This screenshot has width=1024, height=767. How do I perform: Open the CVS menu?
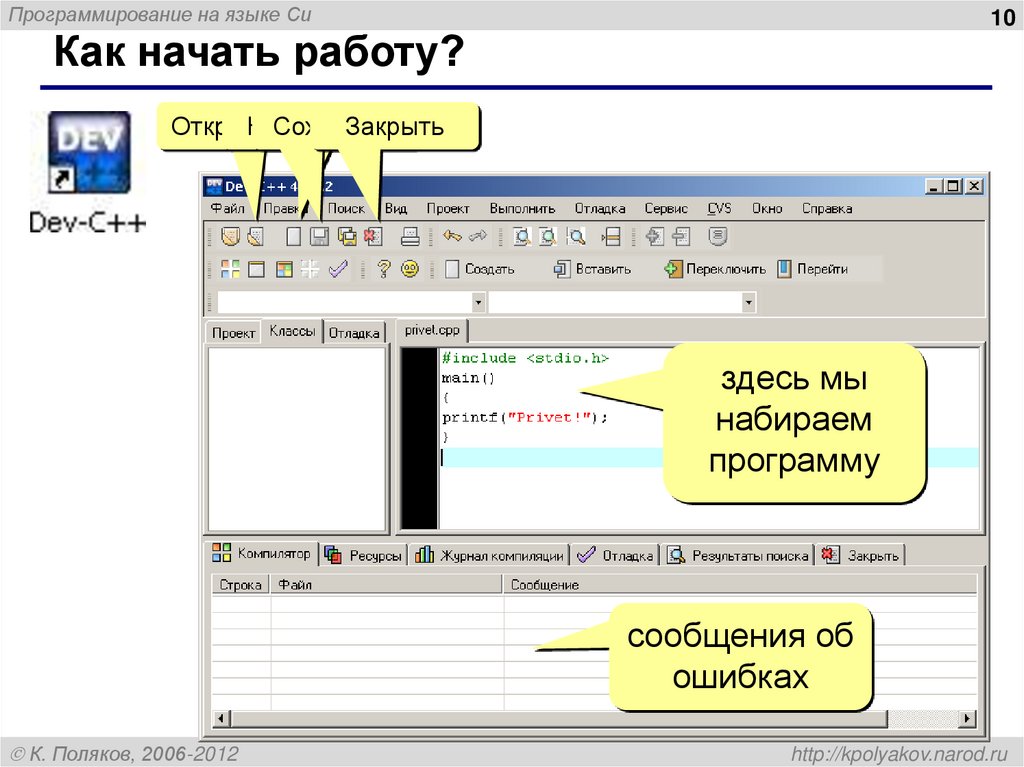pyautogui.click(x=719, y=208)
